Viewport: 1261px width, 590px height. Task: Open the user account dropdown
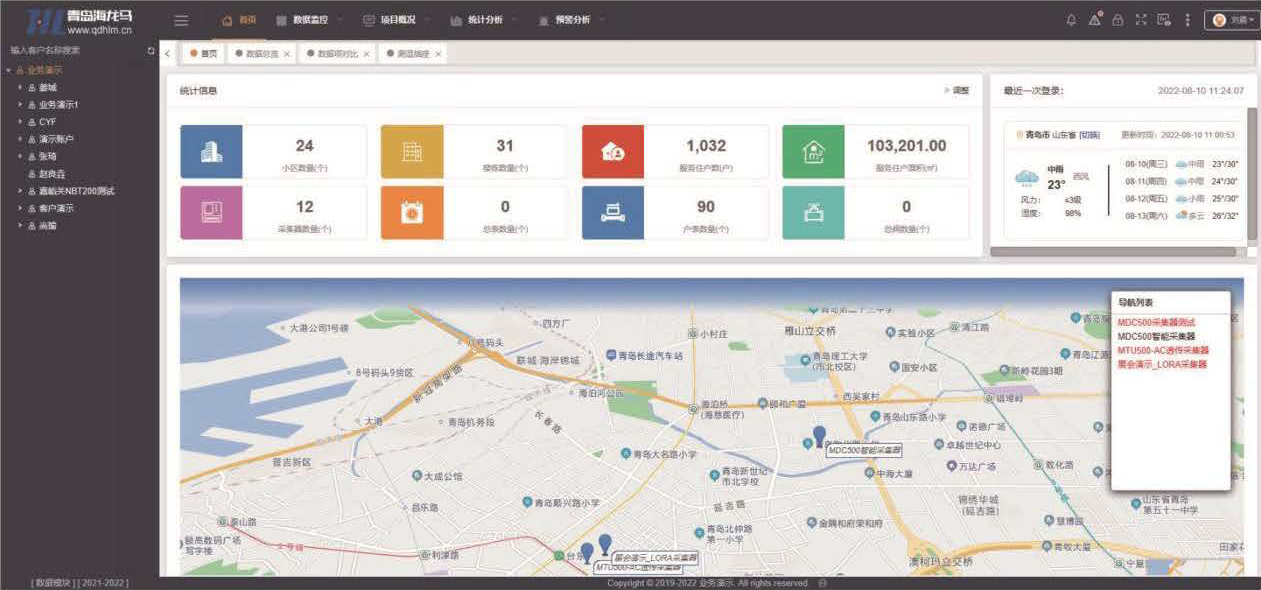[x=1231, y=20]
